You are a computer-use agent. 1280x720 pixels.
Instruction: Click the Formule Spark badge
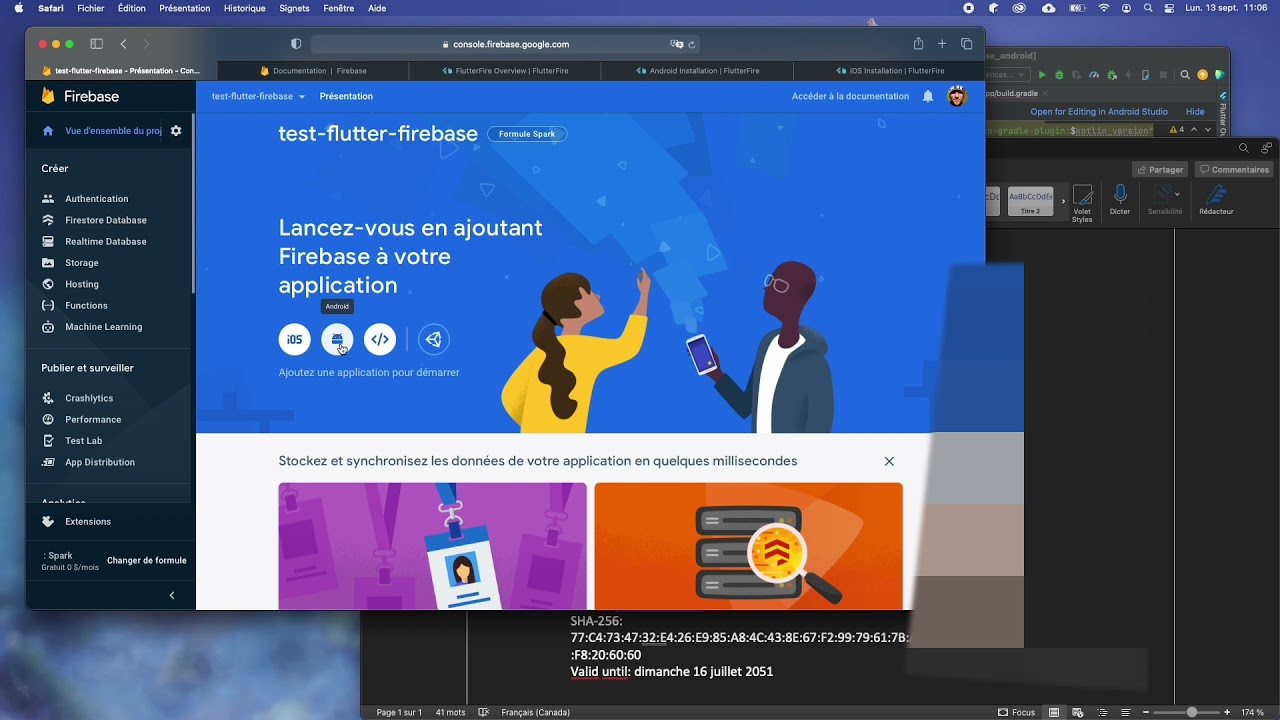pyautogui.click(x=527, y=134)
